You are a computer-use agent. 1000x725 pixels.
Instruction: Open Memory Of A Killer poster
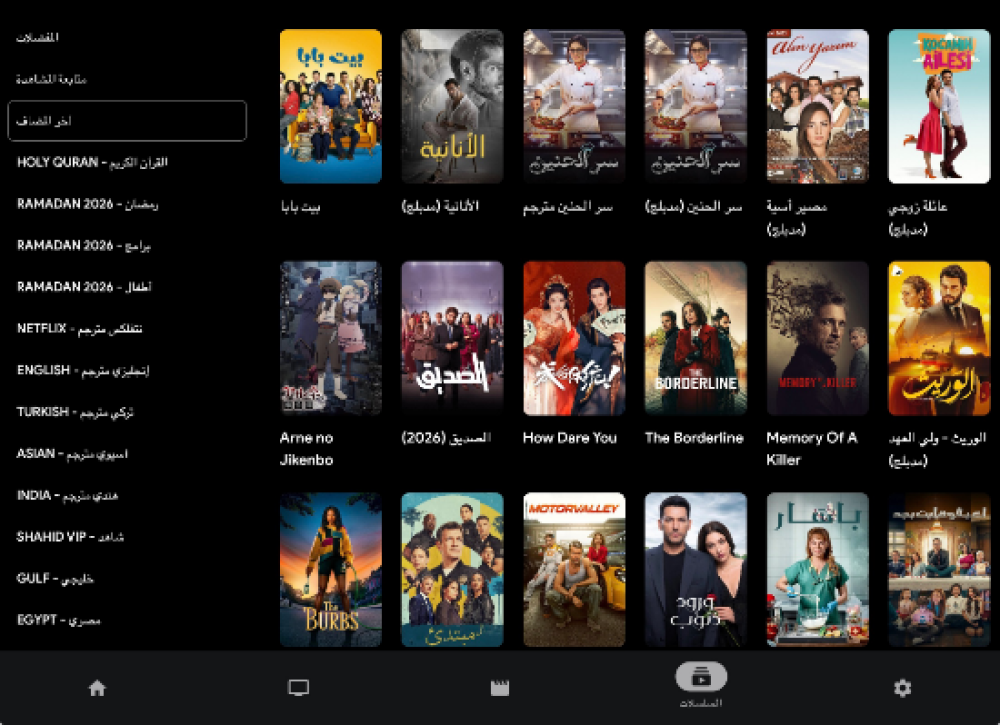817,338
